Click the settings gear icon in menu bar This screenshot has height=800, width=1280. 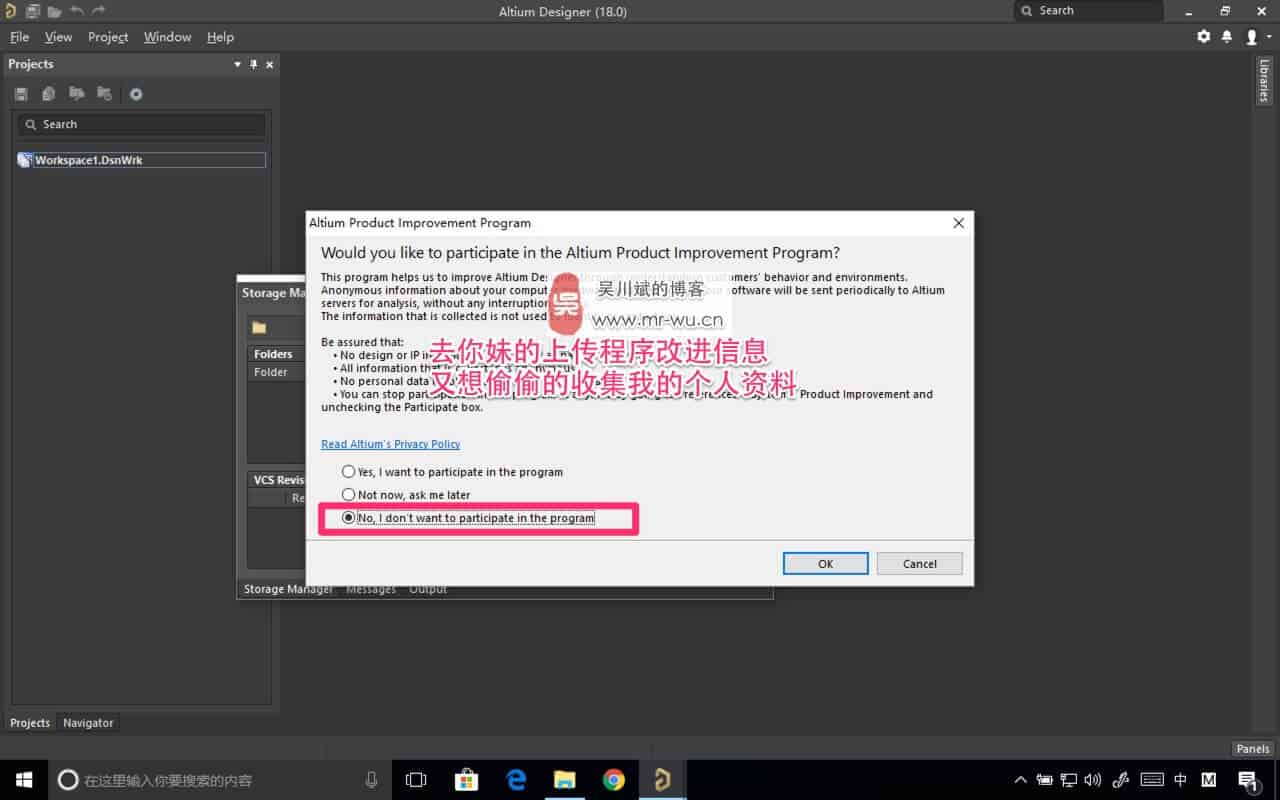pyautogui.click(x=1203, y=37)
